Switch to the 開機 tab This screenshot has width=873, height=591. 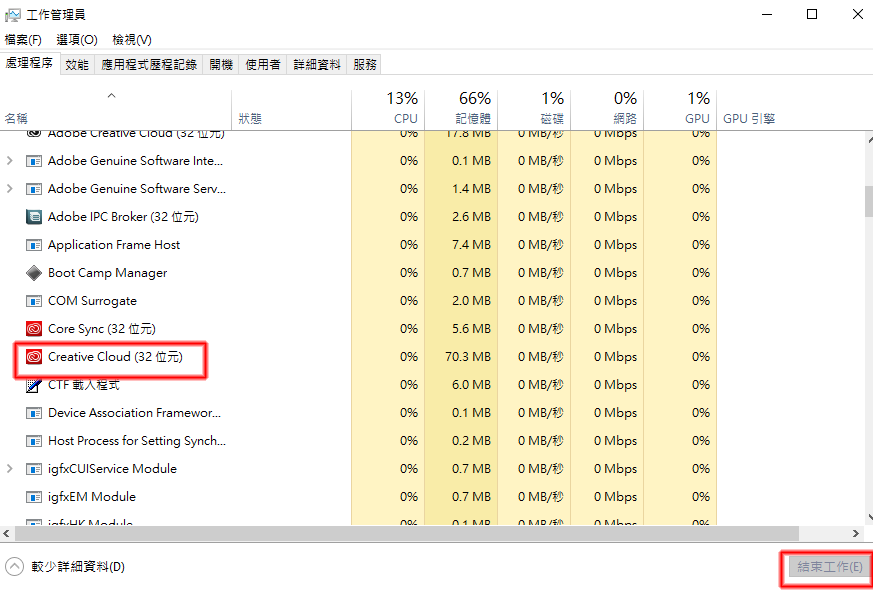pos(221,65)
